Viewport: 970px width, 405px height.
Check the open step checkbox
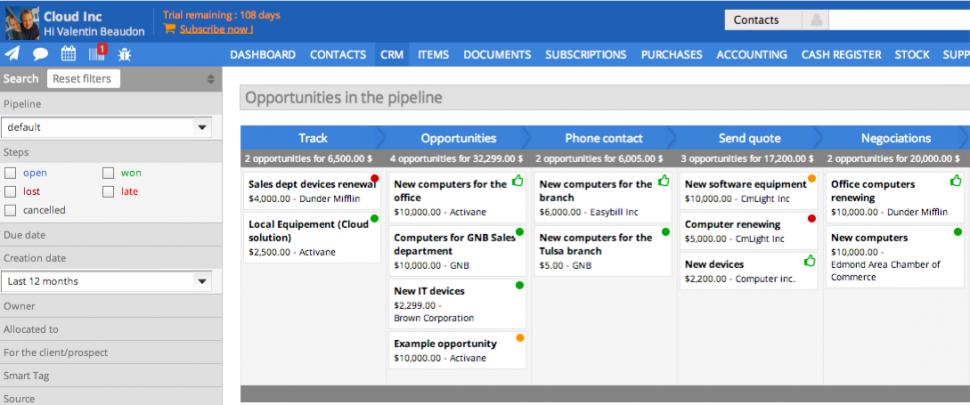10,173
